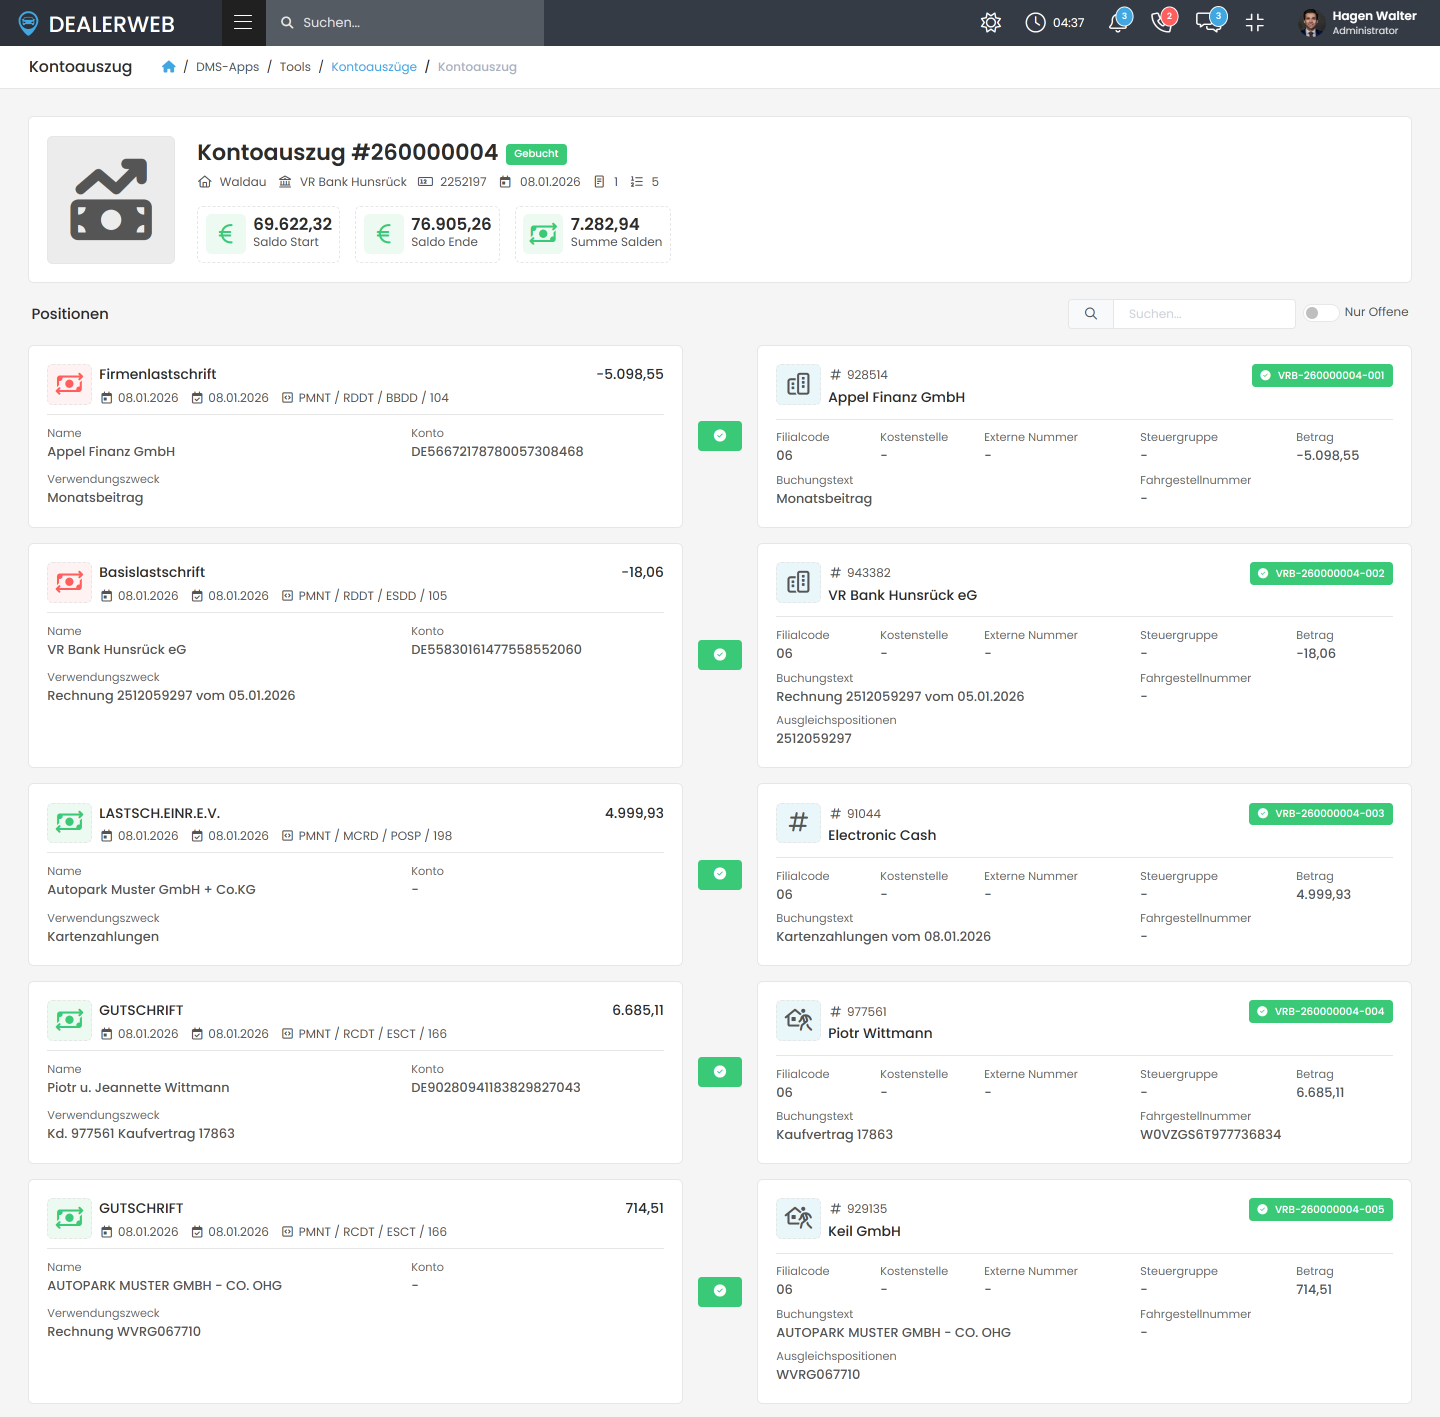Toggle fullscreen collapse icon
Image resolution: width=1440 pixels, height=1417 pixels.
coord(1255,22)
